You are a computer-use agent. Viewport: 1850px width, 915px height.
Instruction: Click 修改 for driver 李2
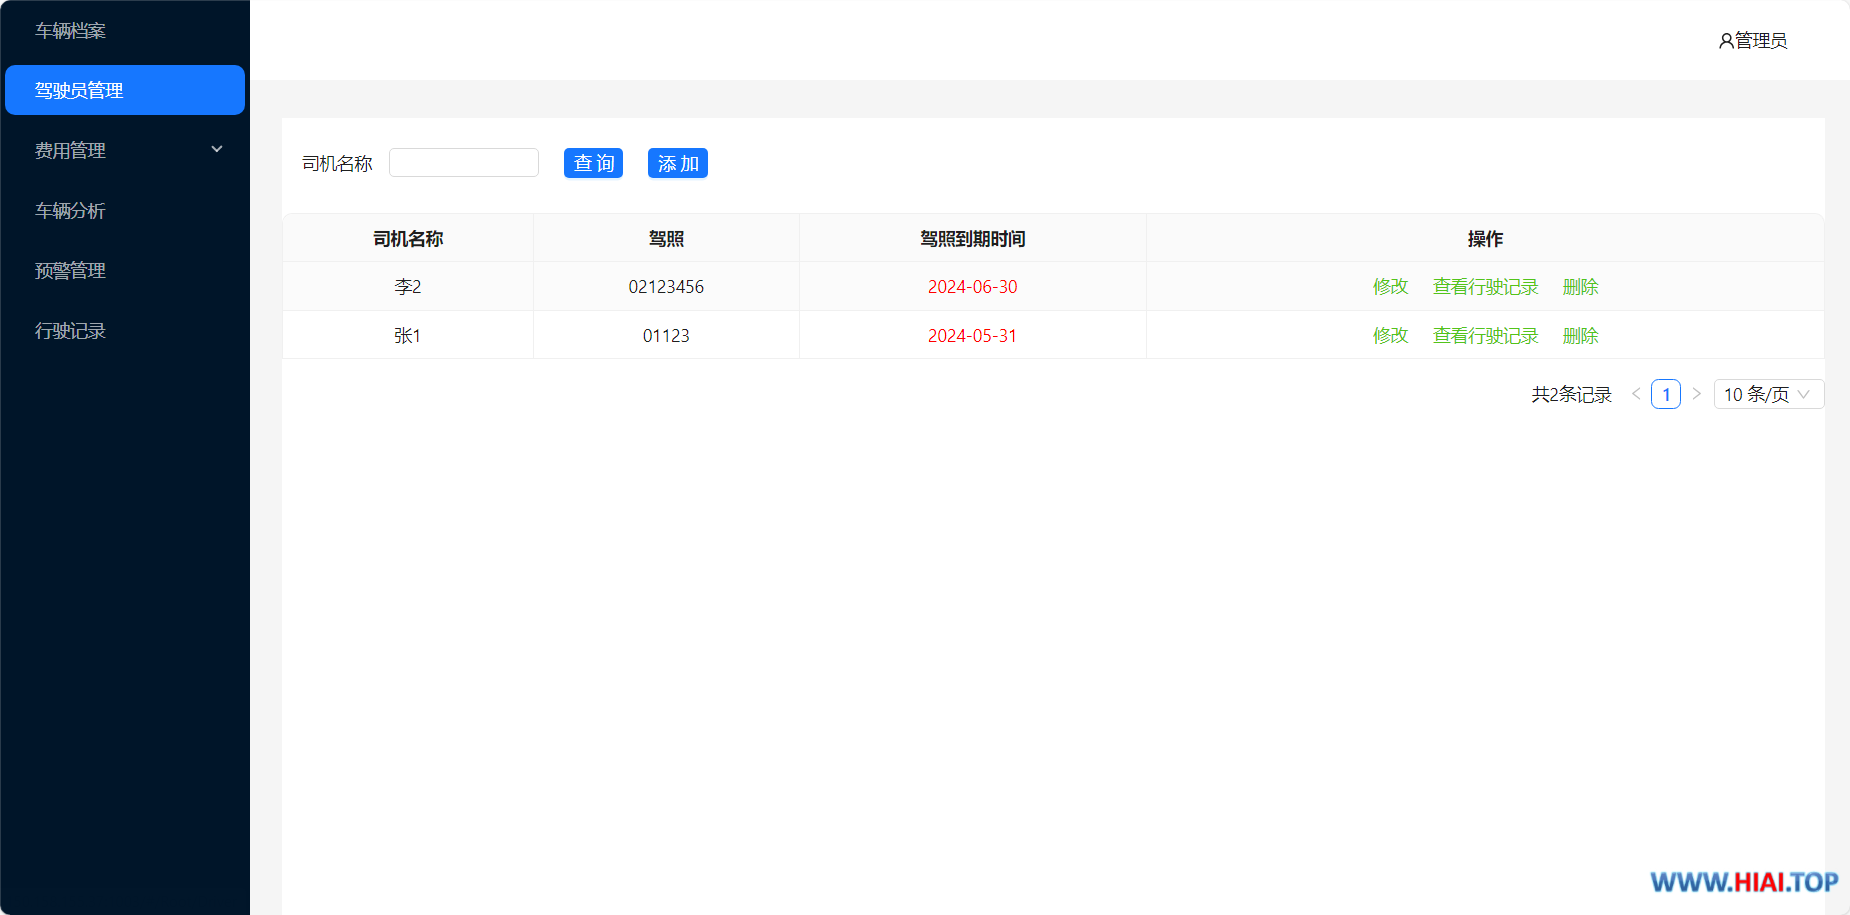(x=1390, y=287)
